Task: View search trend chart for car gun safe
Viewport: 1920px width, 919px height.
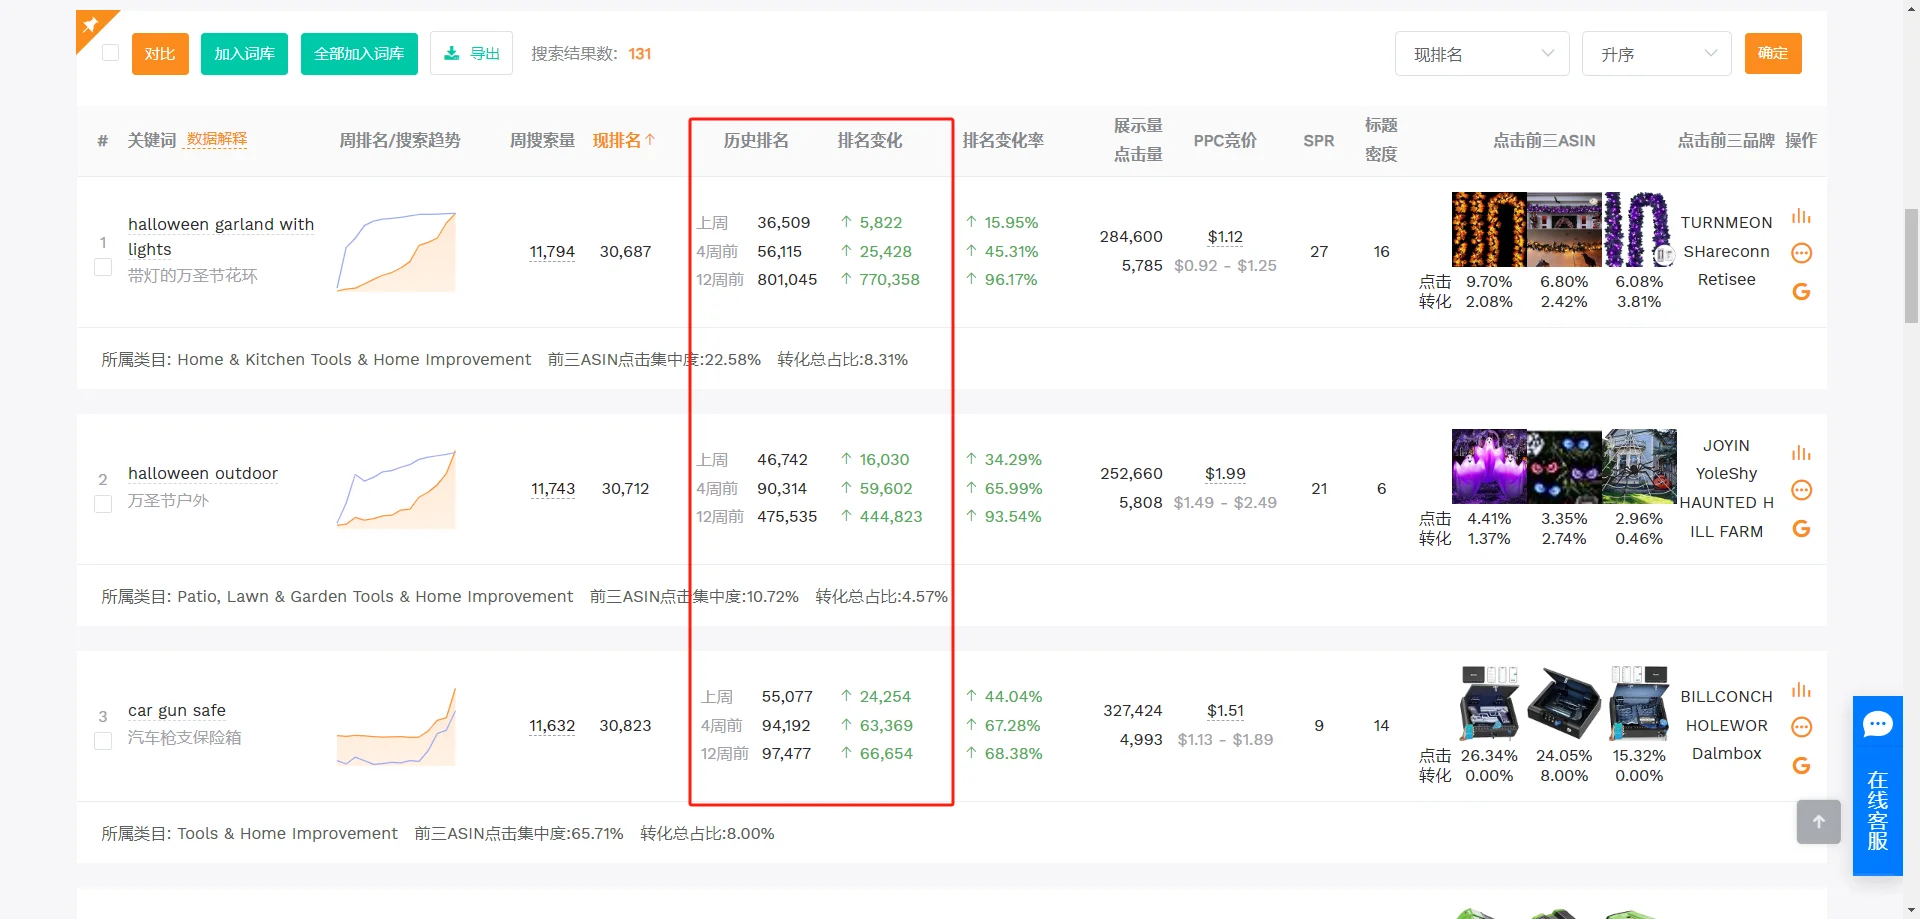Action: 396,726
